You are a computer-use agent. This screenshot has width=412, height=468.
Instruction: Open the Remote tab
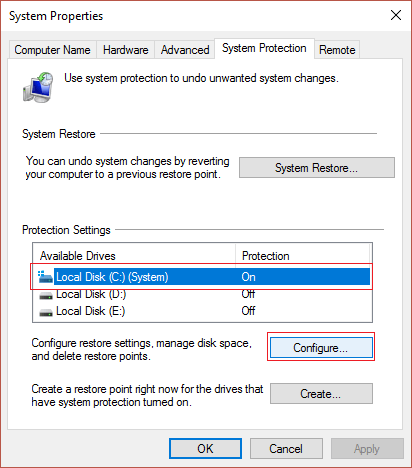[x=337, y=50]
